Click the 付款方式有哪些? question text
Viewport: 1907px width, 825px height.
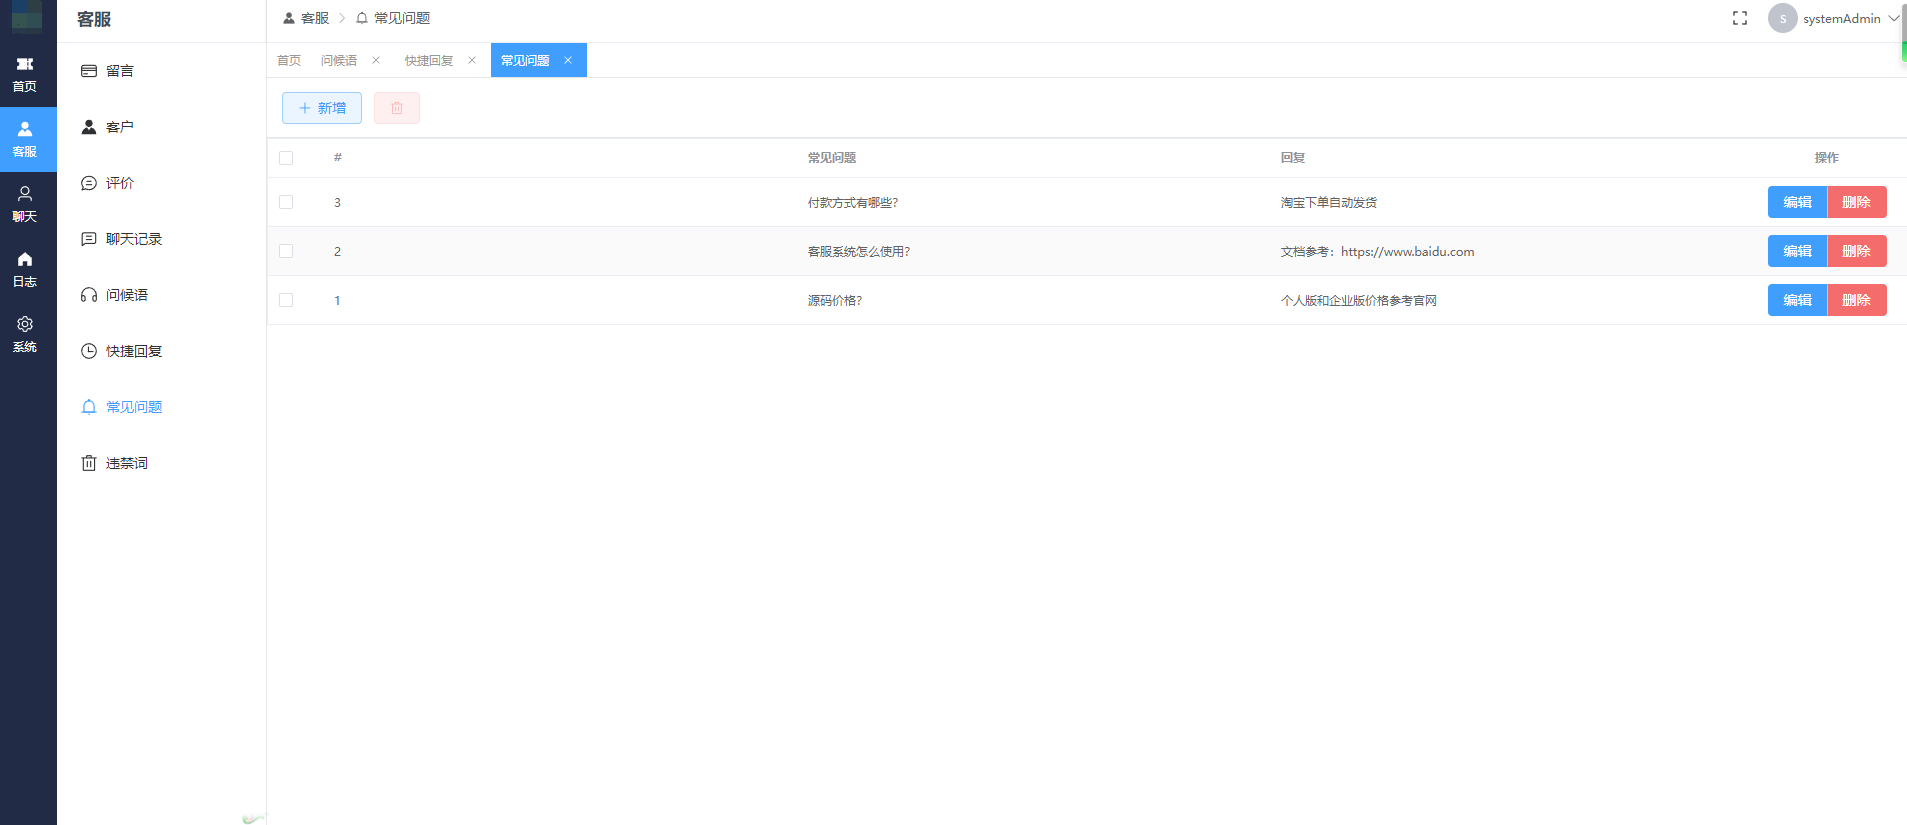pyautogui.click(x=853, y=203)
